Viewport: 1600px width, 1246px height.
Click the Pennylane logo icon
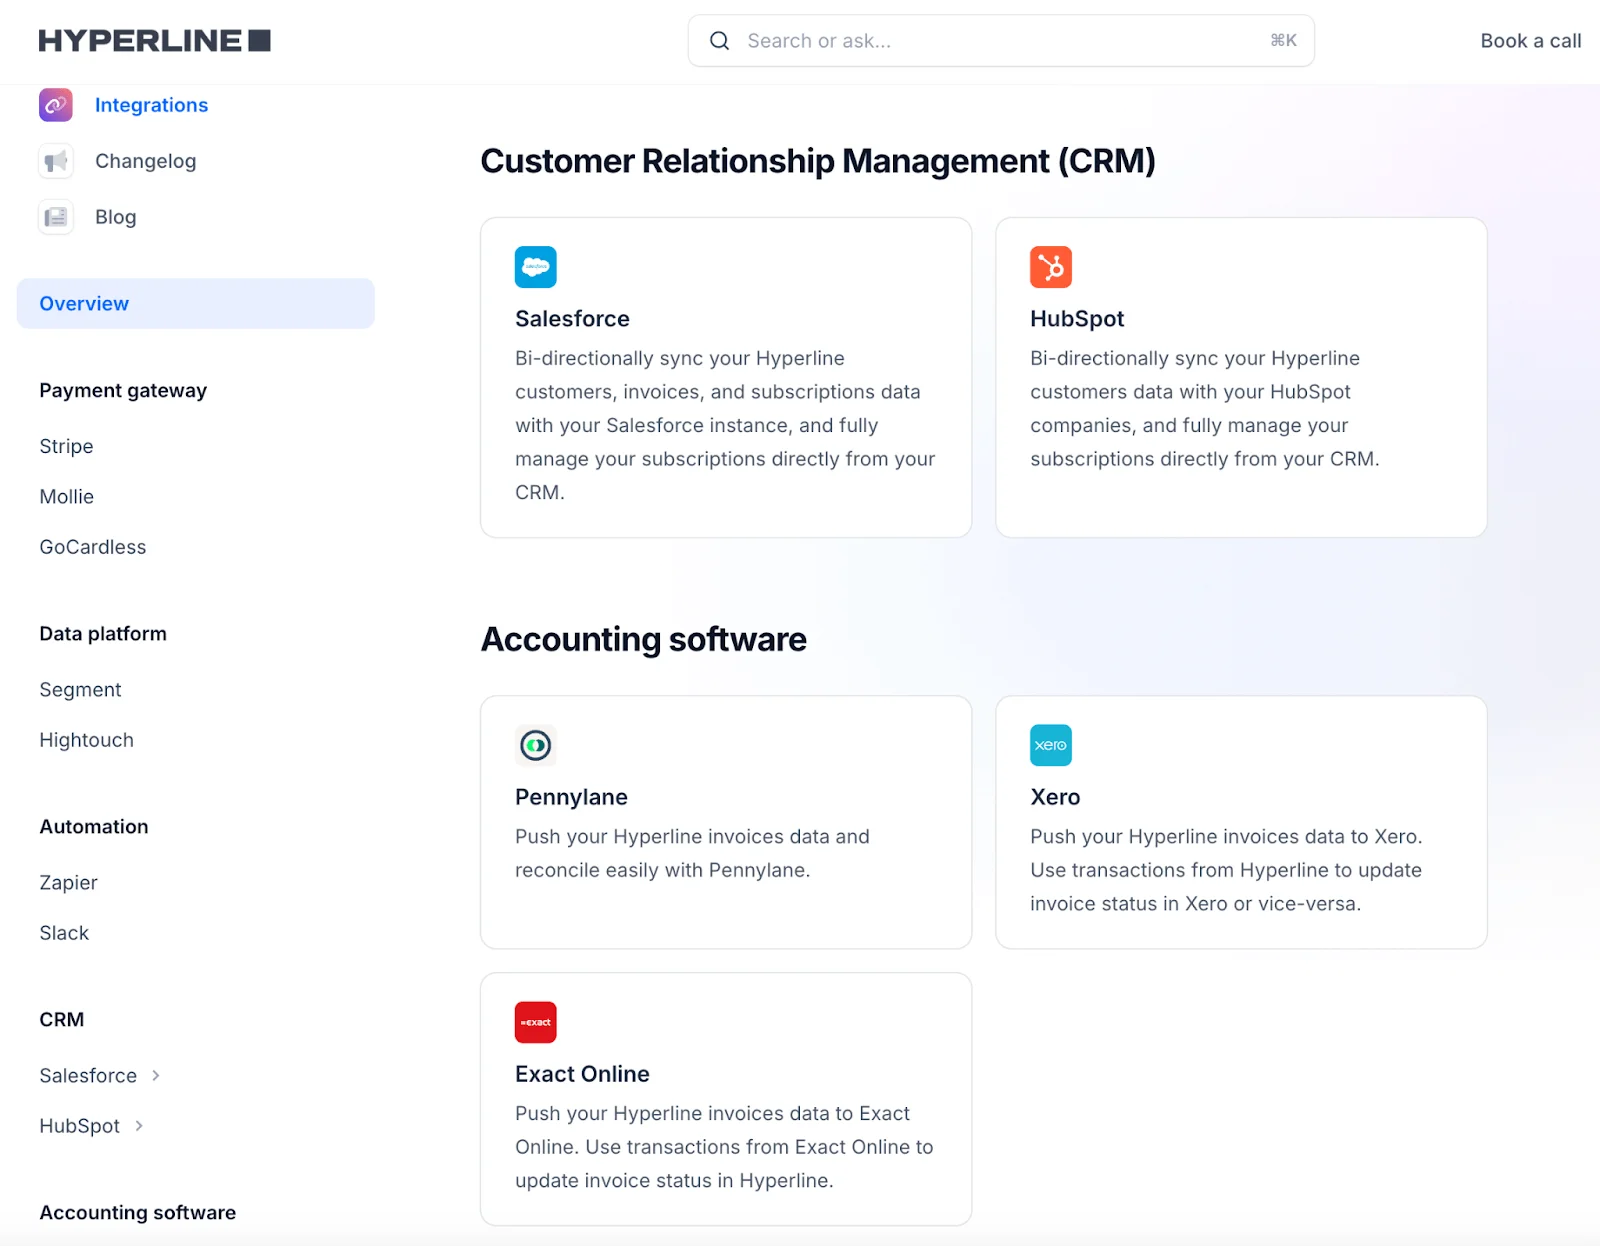pyautogui.click(x=536, y=745)
